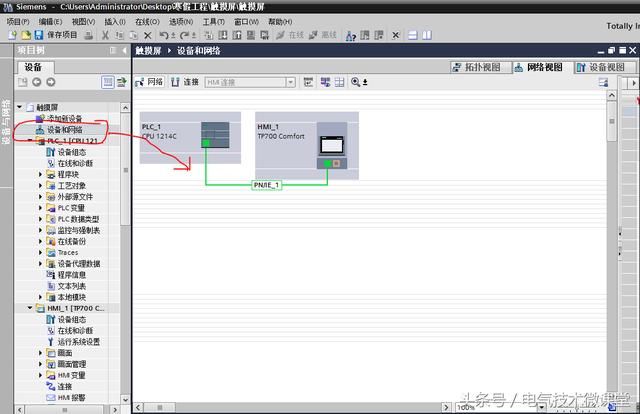This screenshot has width=640, height=414.
Task: Click the open project folder icon
Action: pos(26,36)
